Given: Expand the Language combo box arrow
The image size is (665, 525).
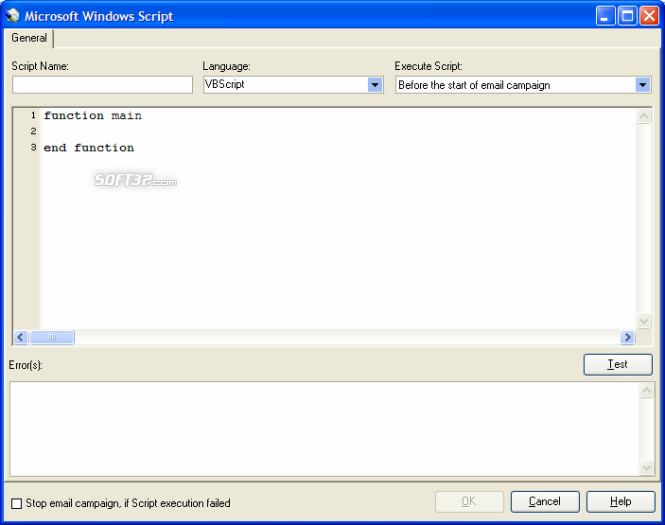Looking at the screenshot, I should (x=375, y=85).
